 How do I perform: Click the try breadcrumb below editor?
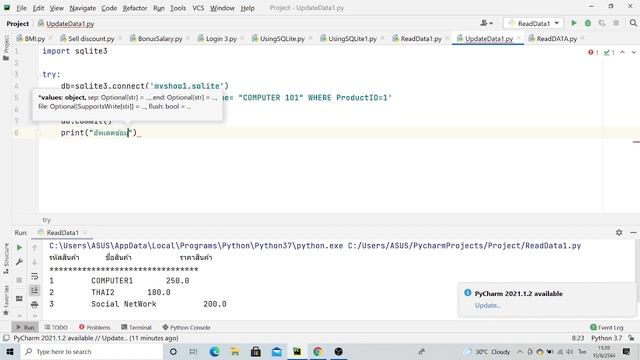(47, 220)
